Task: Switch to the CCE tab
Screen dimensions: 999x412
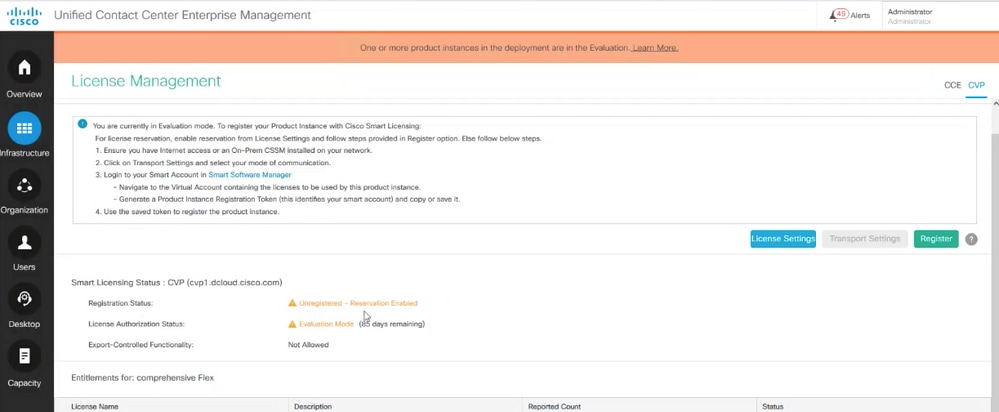Action: click(952, 85)
